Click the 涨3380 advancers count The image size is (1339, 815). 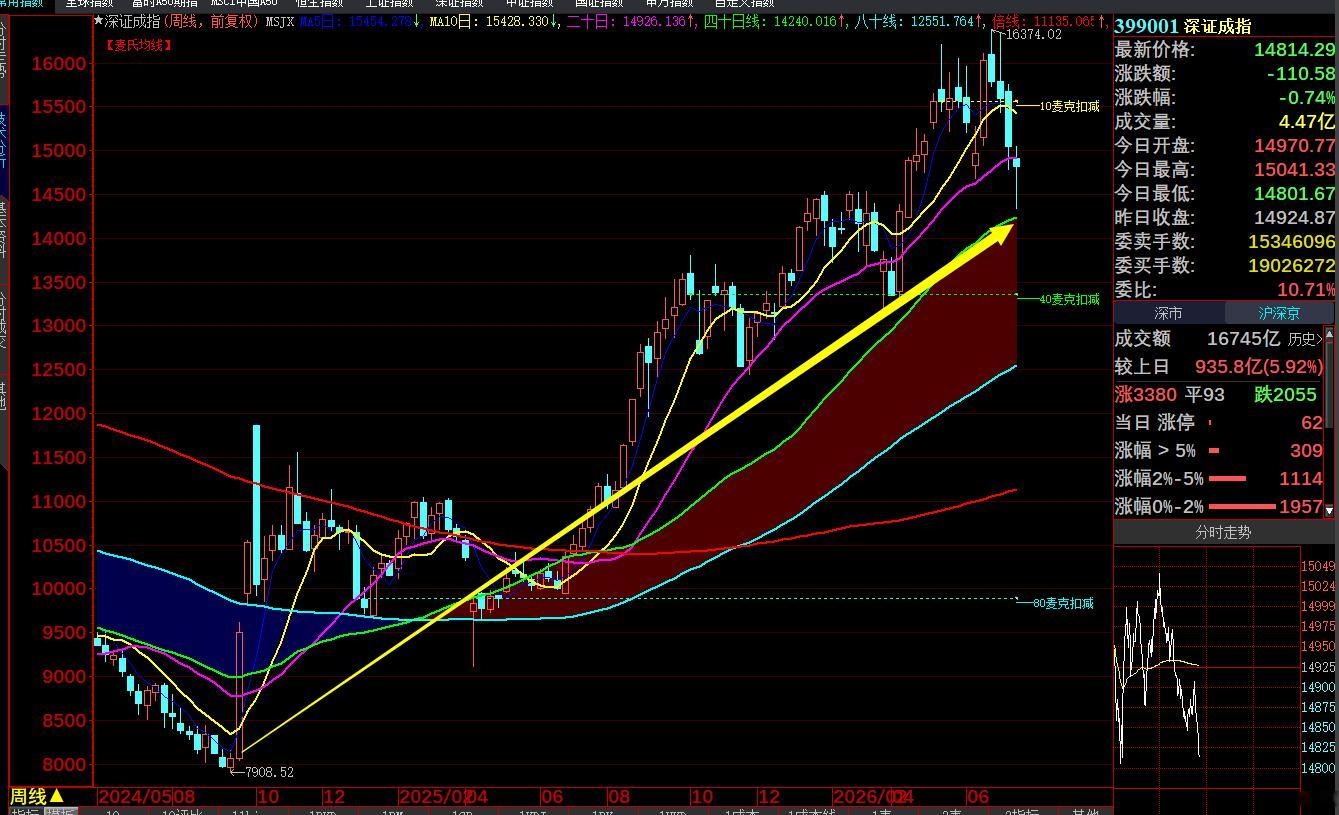1146,395
